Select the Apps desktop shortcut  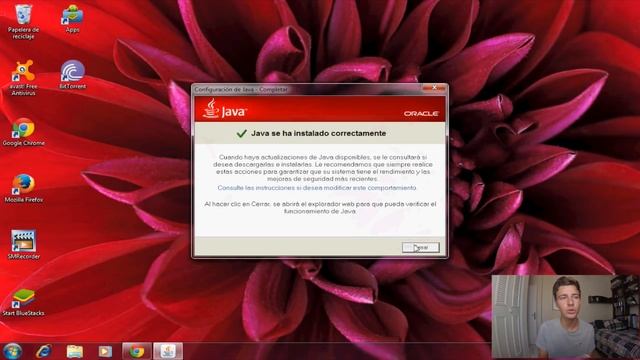(72, 19)
